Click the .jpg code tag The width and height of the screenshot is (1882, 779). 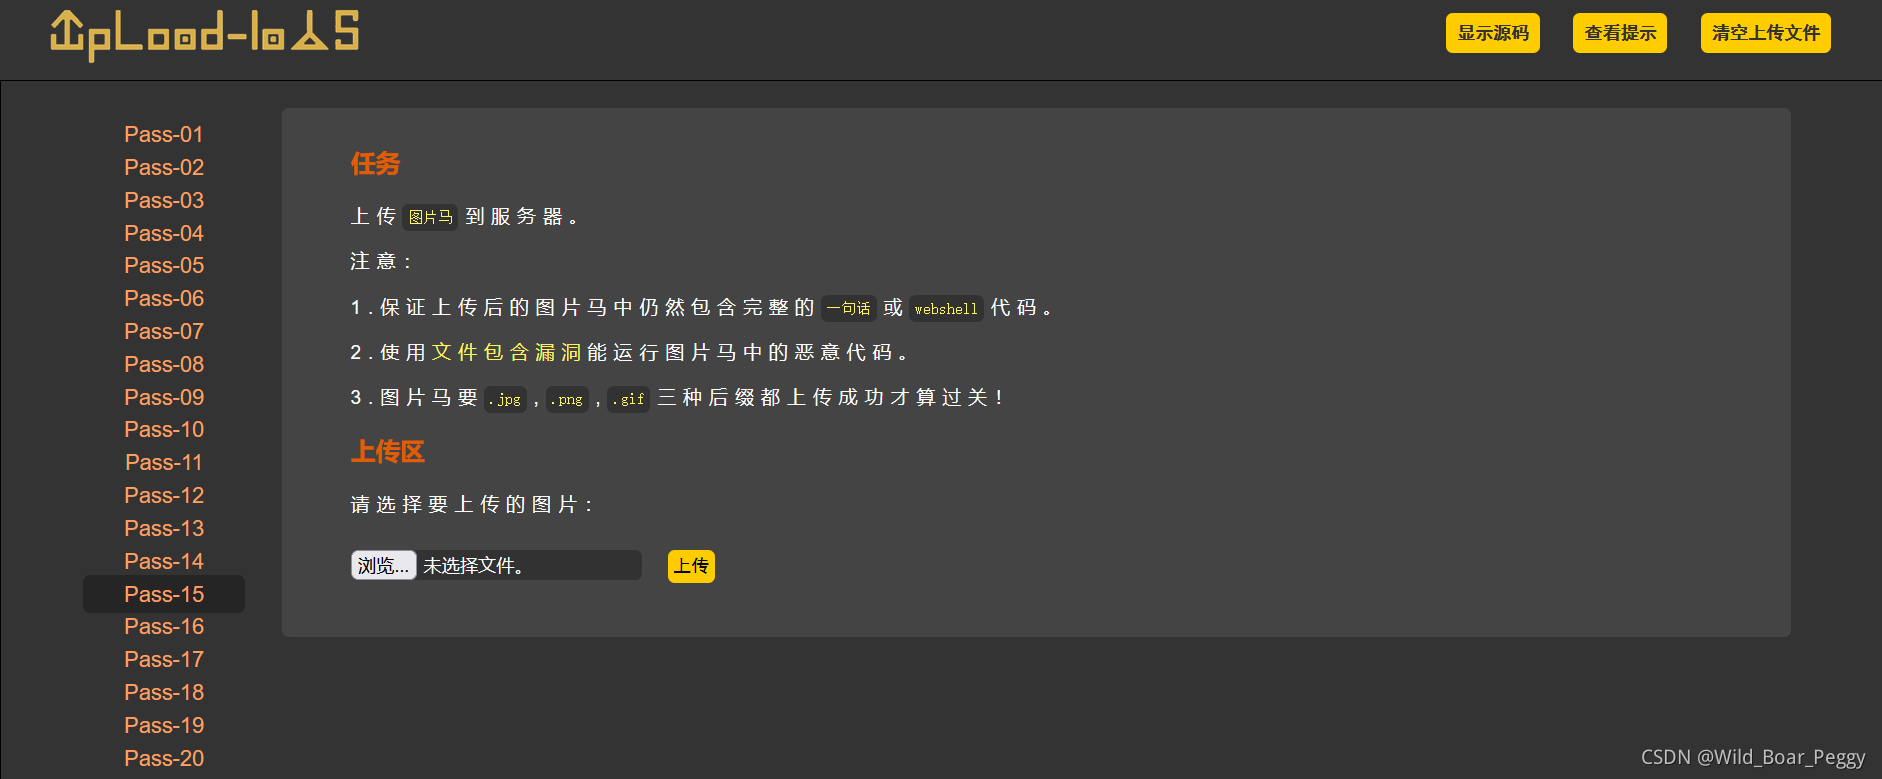pyautogui.click(x=506, y=399)
